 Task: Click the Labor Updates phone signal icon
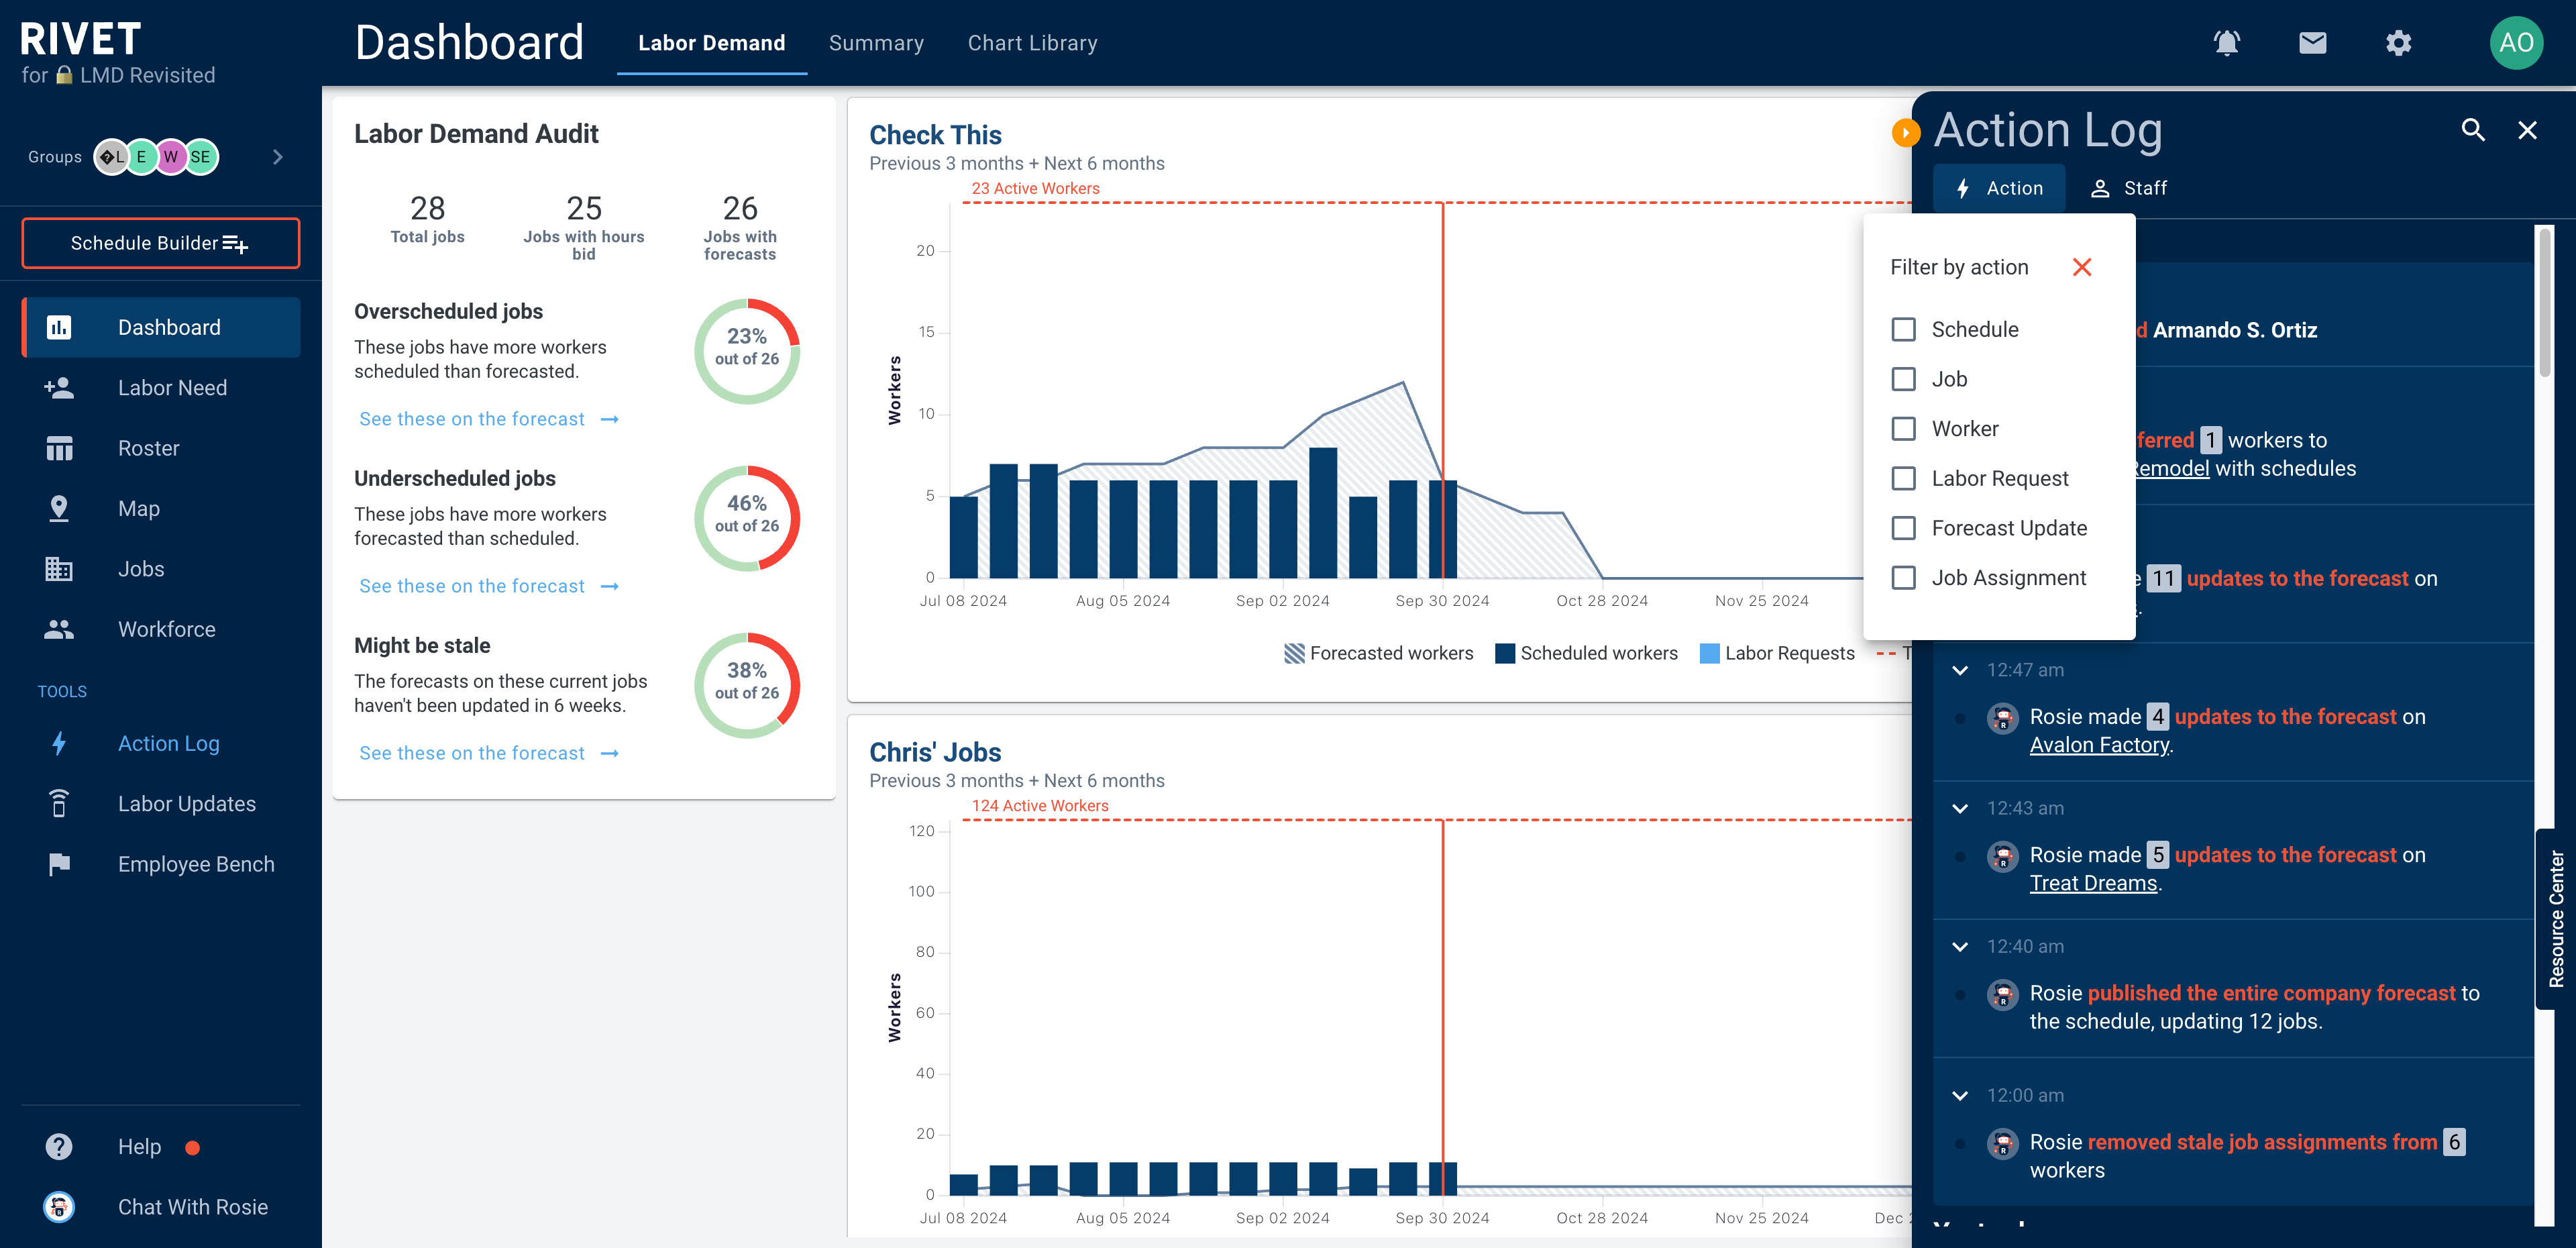[x=59, y=804]
